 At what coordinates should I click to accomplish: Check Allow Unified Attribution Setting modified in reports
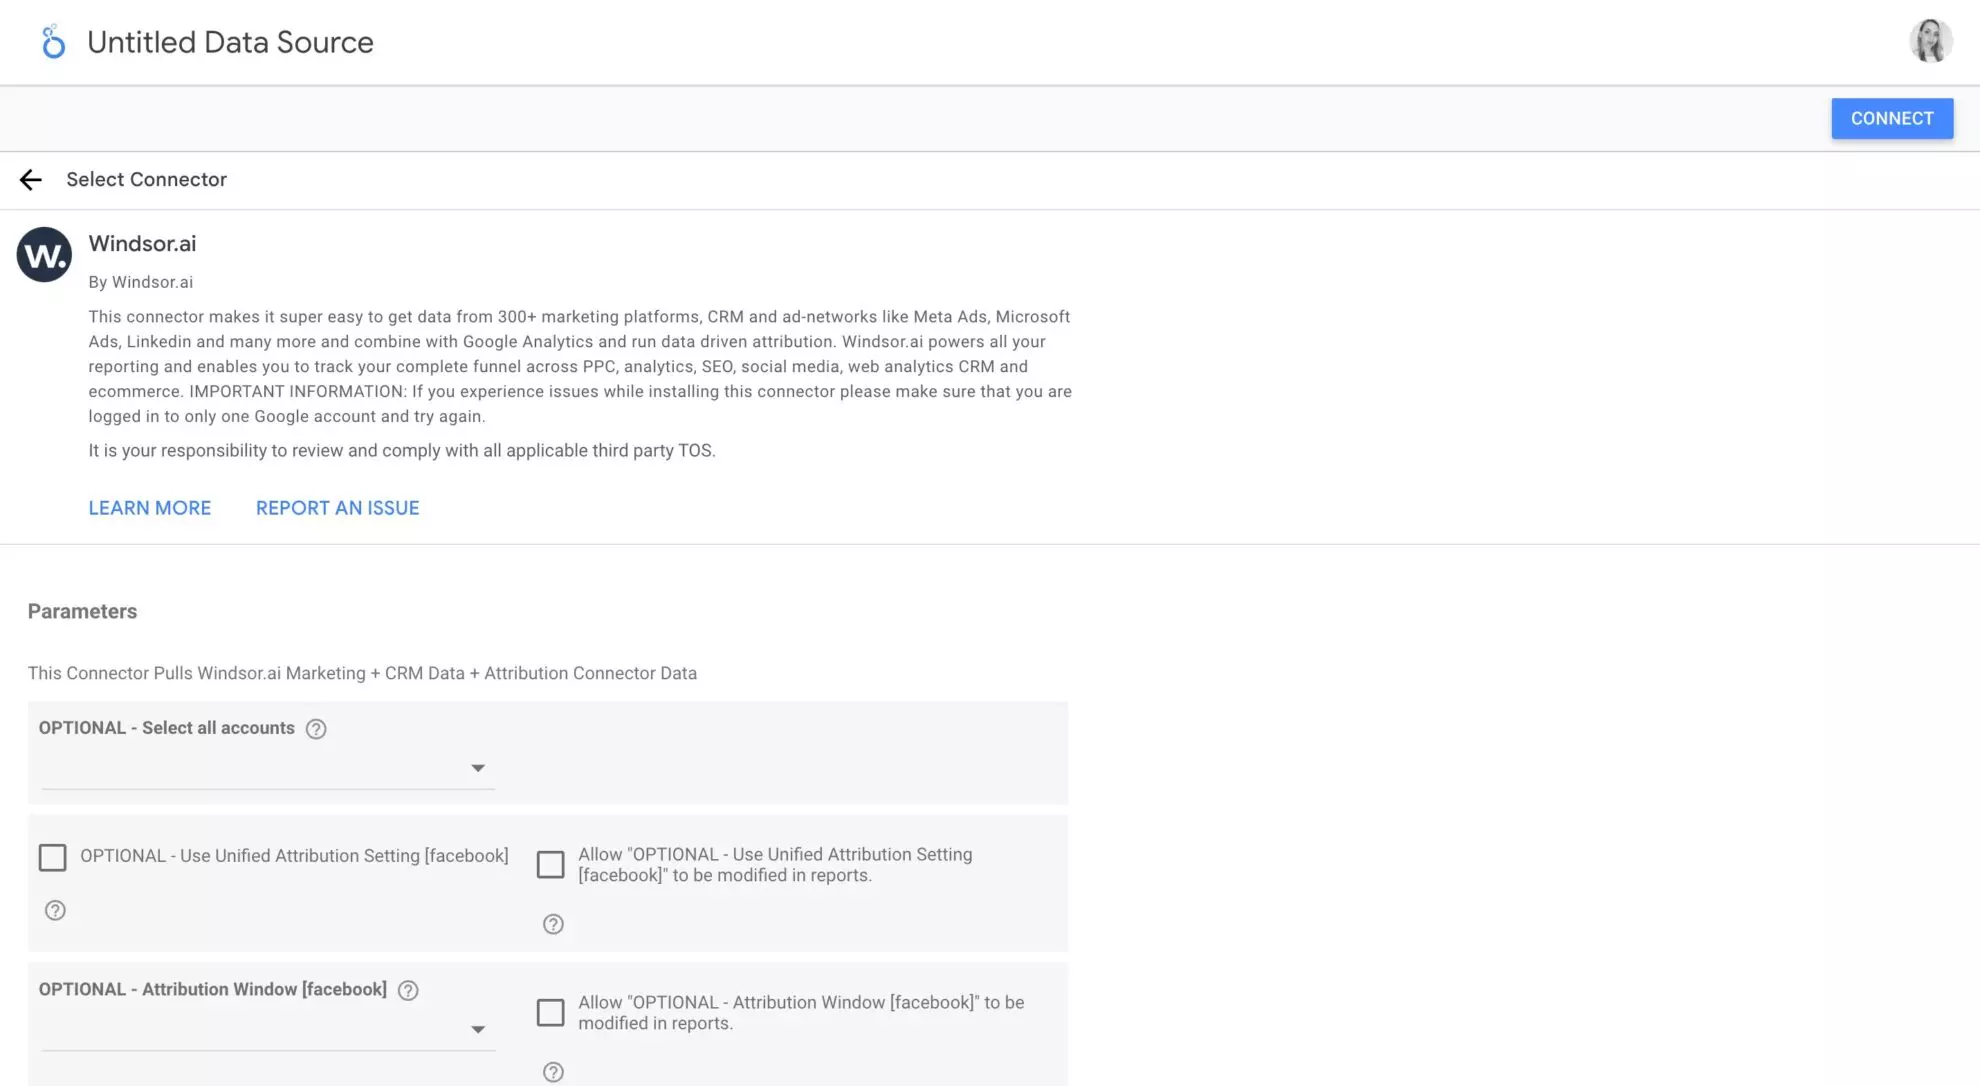pos(551,865)
